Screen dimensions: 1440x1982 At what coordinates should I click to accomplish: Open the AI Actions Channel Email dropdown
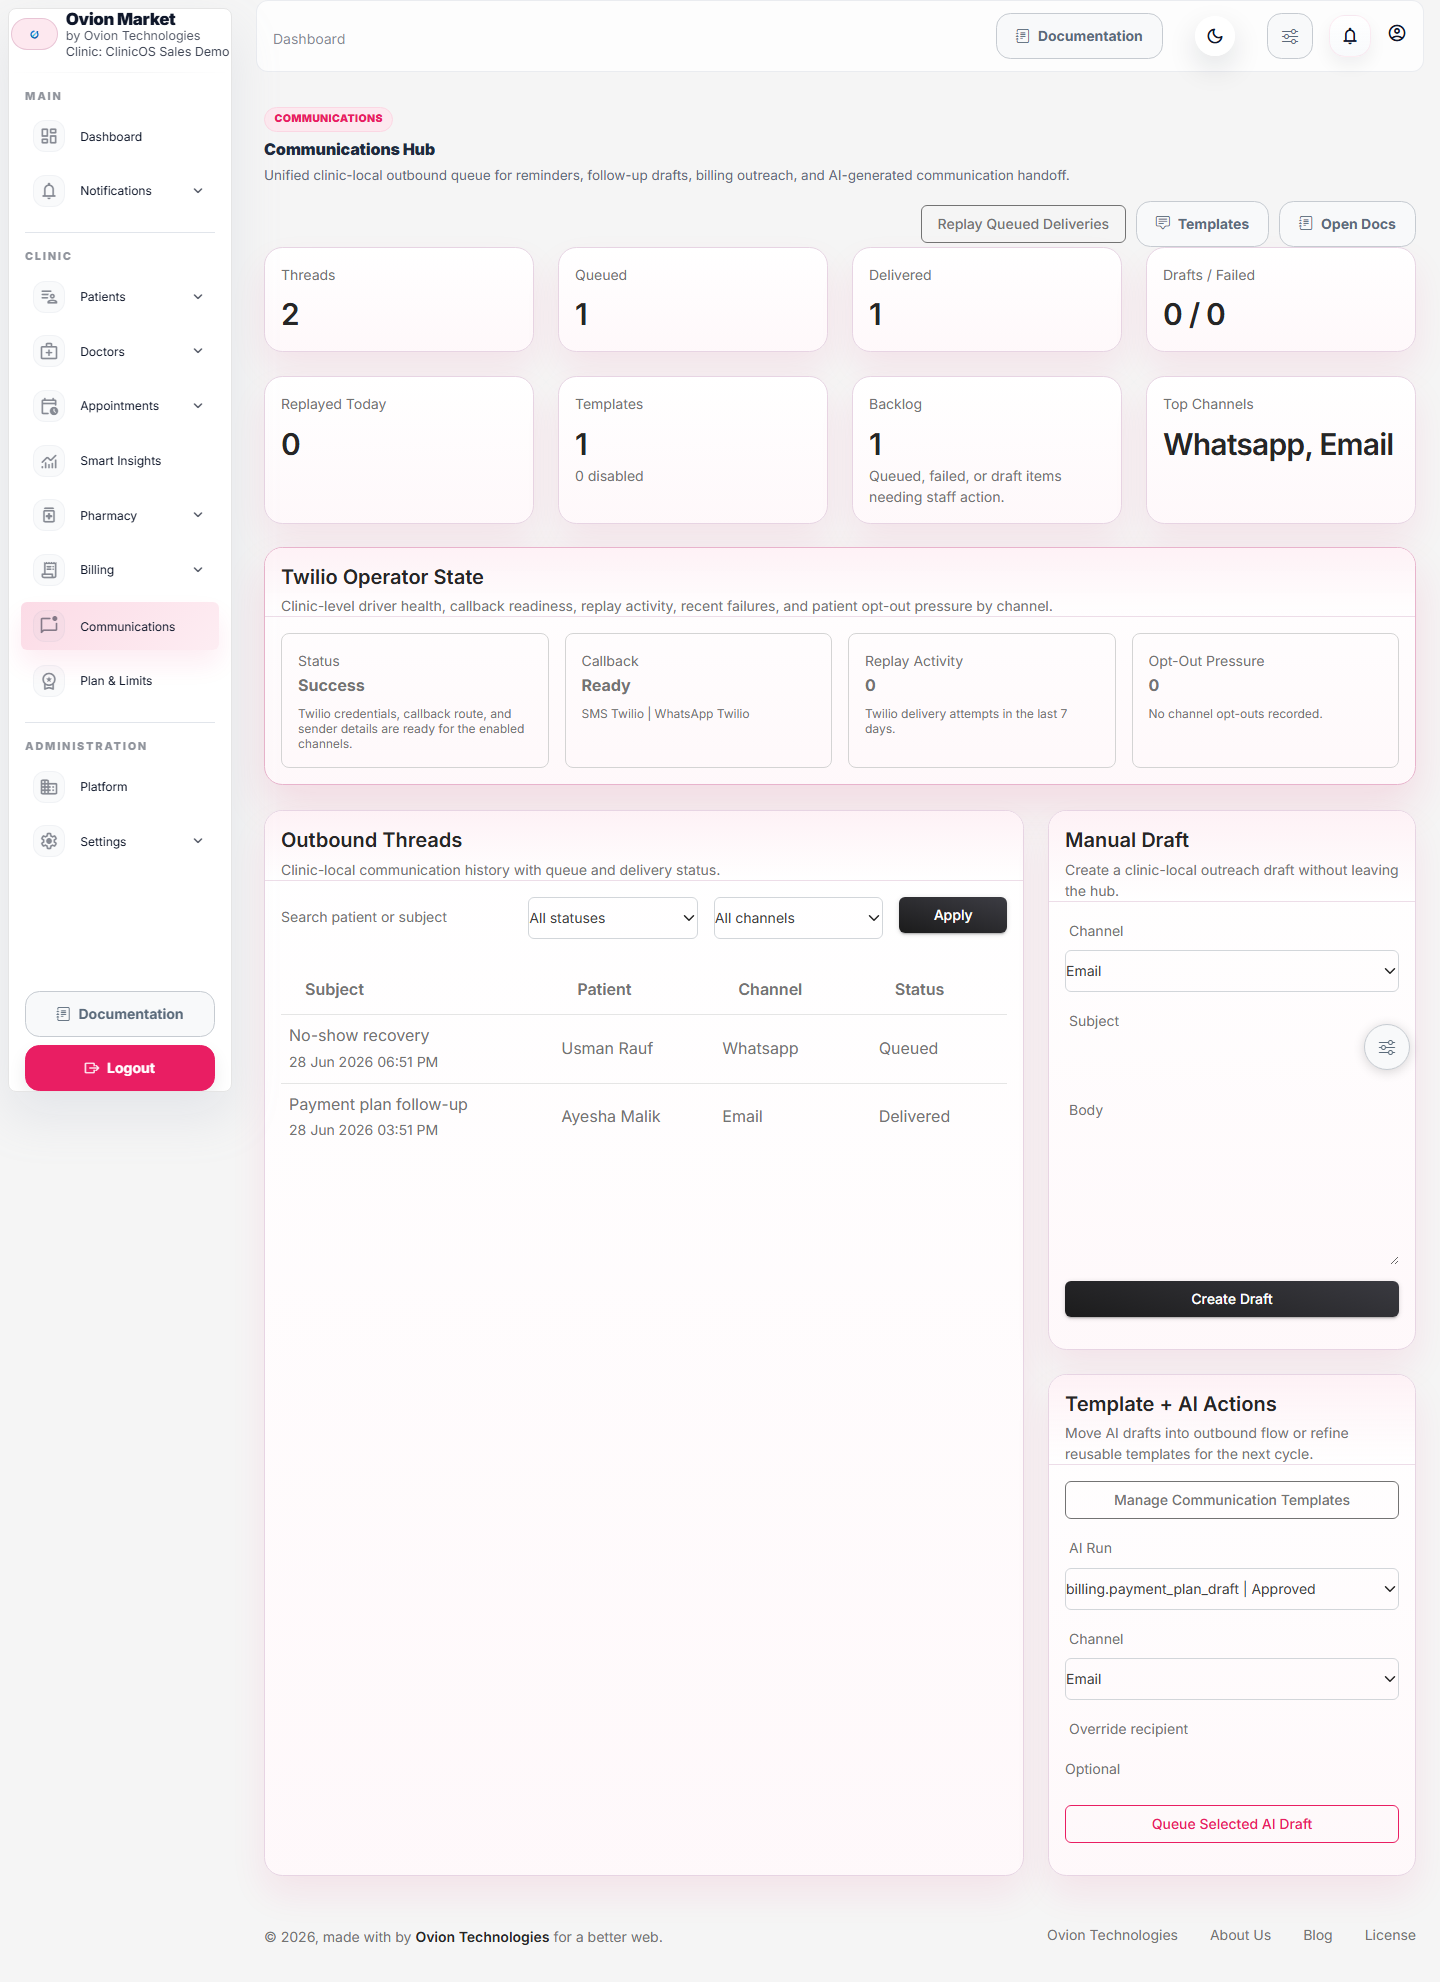[x=1232, y=1679]
